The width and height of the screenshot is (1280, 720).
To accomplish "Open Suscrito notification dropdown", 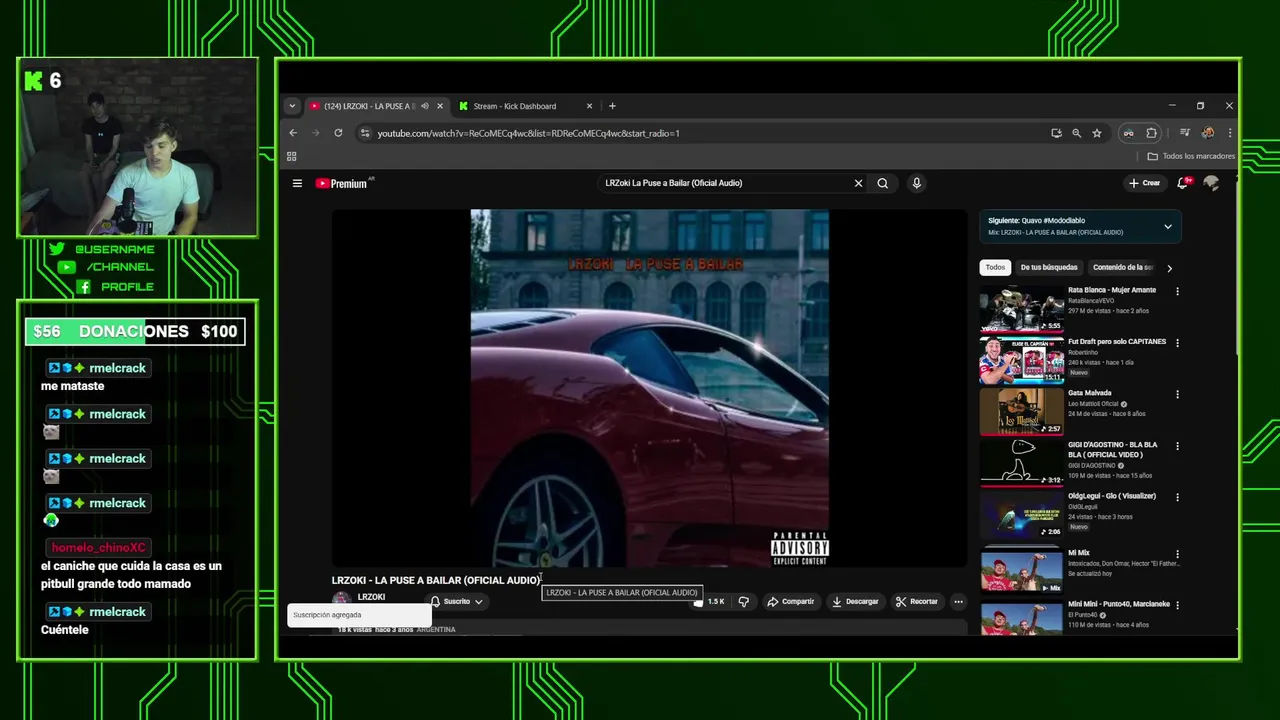I will tap(457, 601).
